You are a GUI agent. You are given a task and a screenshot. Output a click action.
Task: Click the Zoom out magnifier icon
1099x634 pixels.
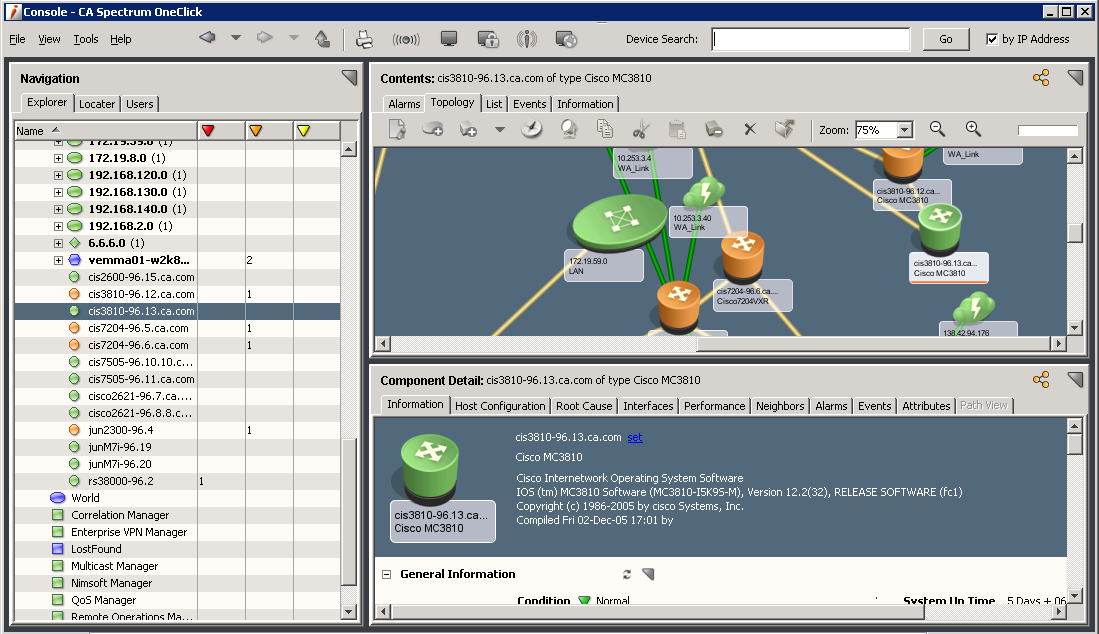[x=937, y=129]
